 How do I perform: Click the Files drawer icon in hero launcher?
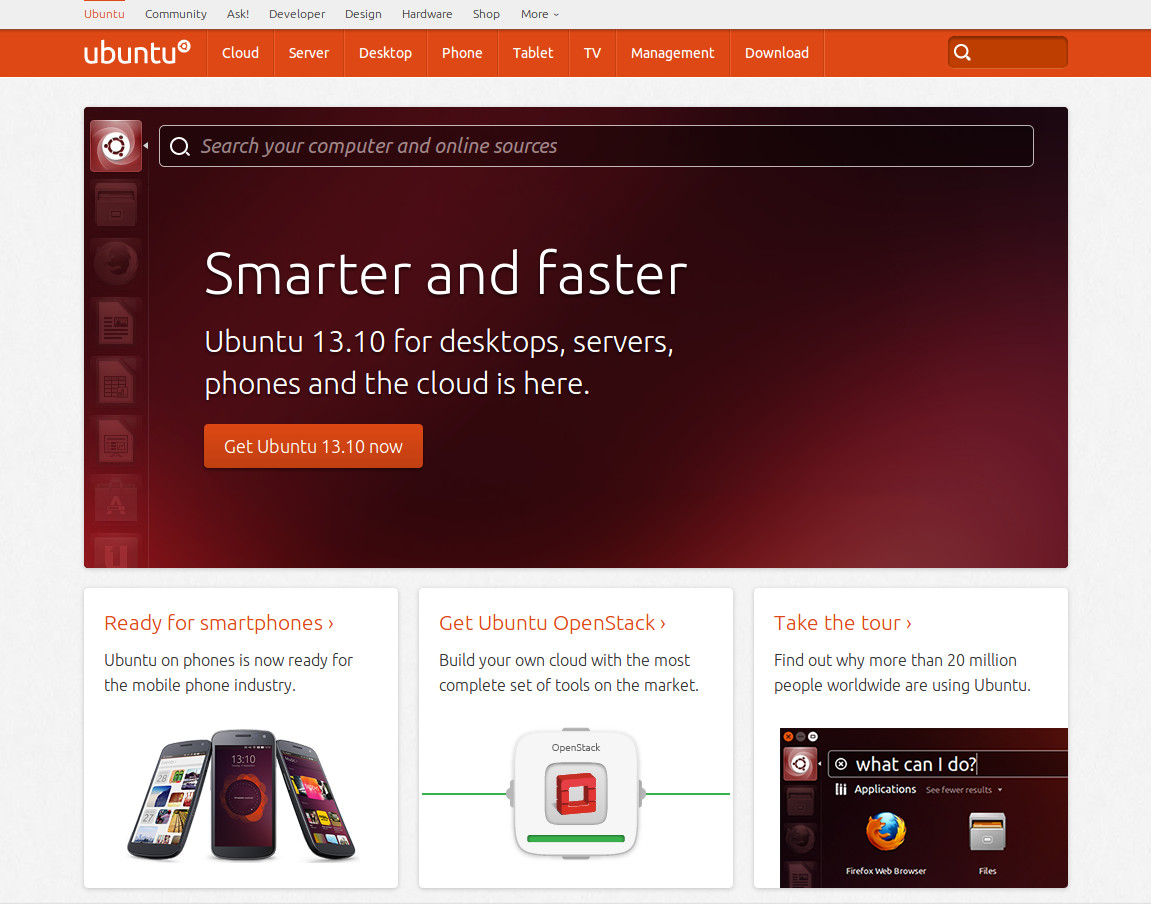[x=116, y=204]
